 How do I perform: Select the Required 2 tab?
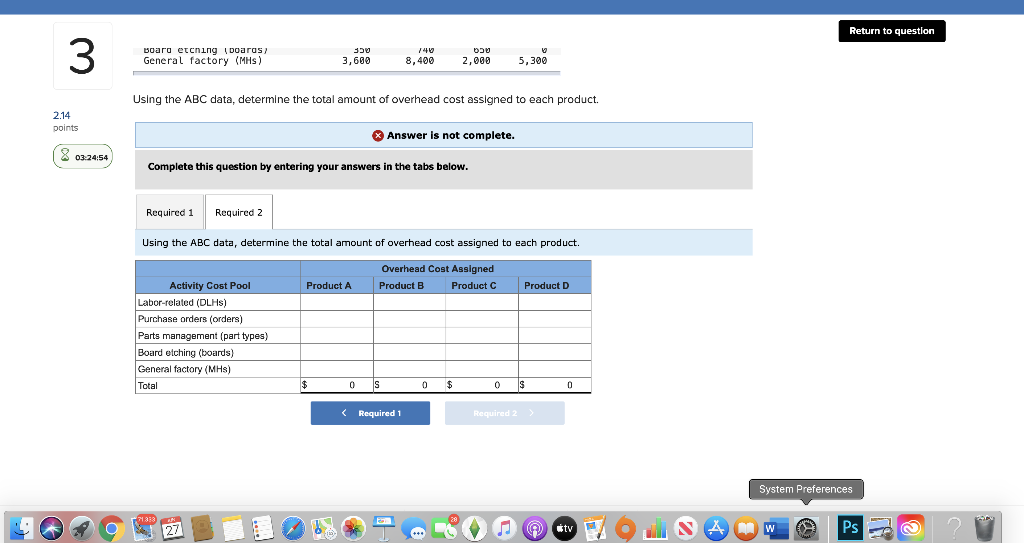pos(239,212)
